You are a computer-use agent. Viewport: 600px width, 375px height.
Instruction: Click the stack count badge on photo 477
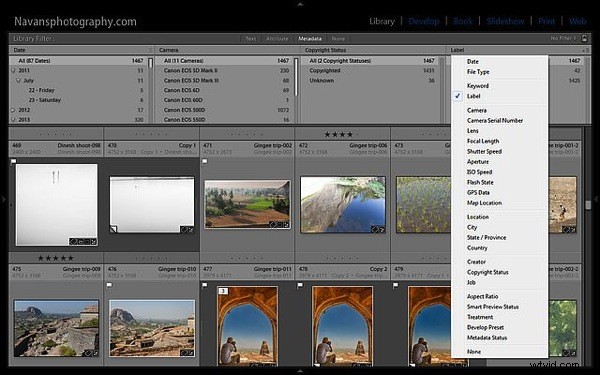[x=223, y=291]
